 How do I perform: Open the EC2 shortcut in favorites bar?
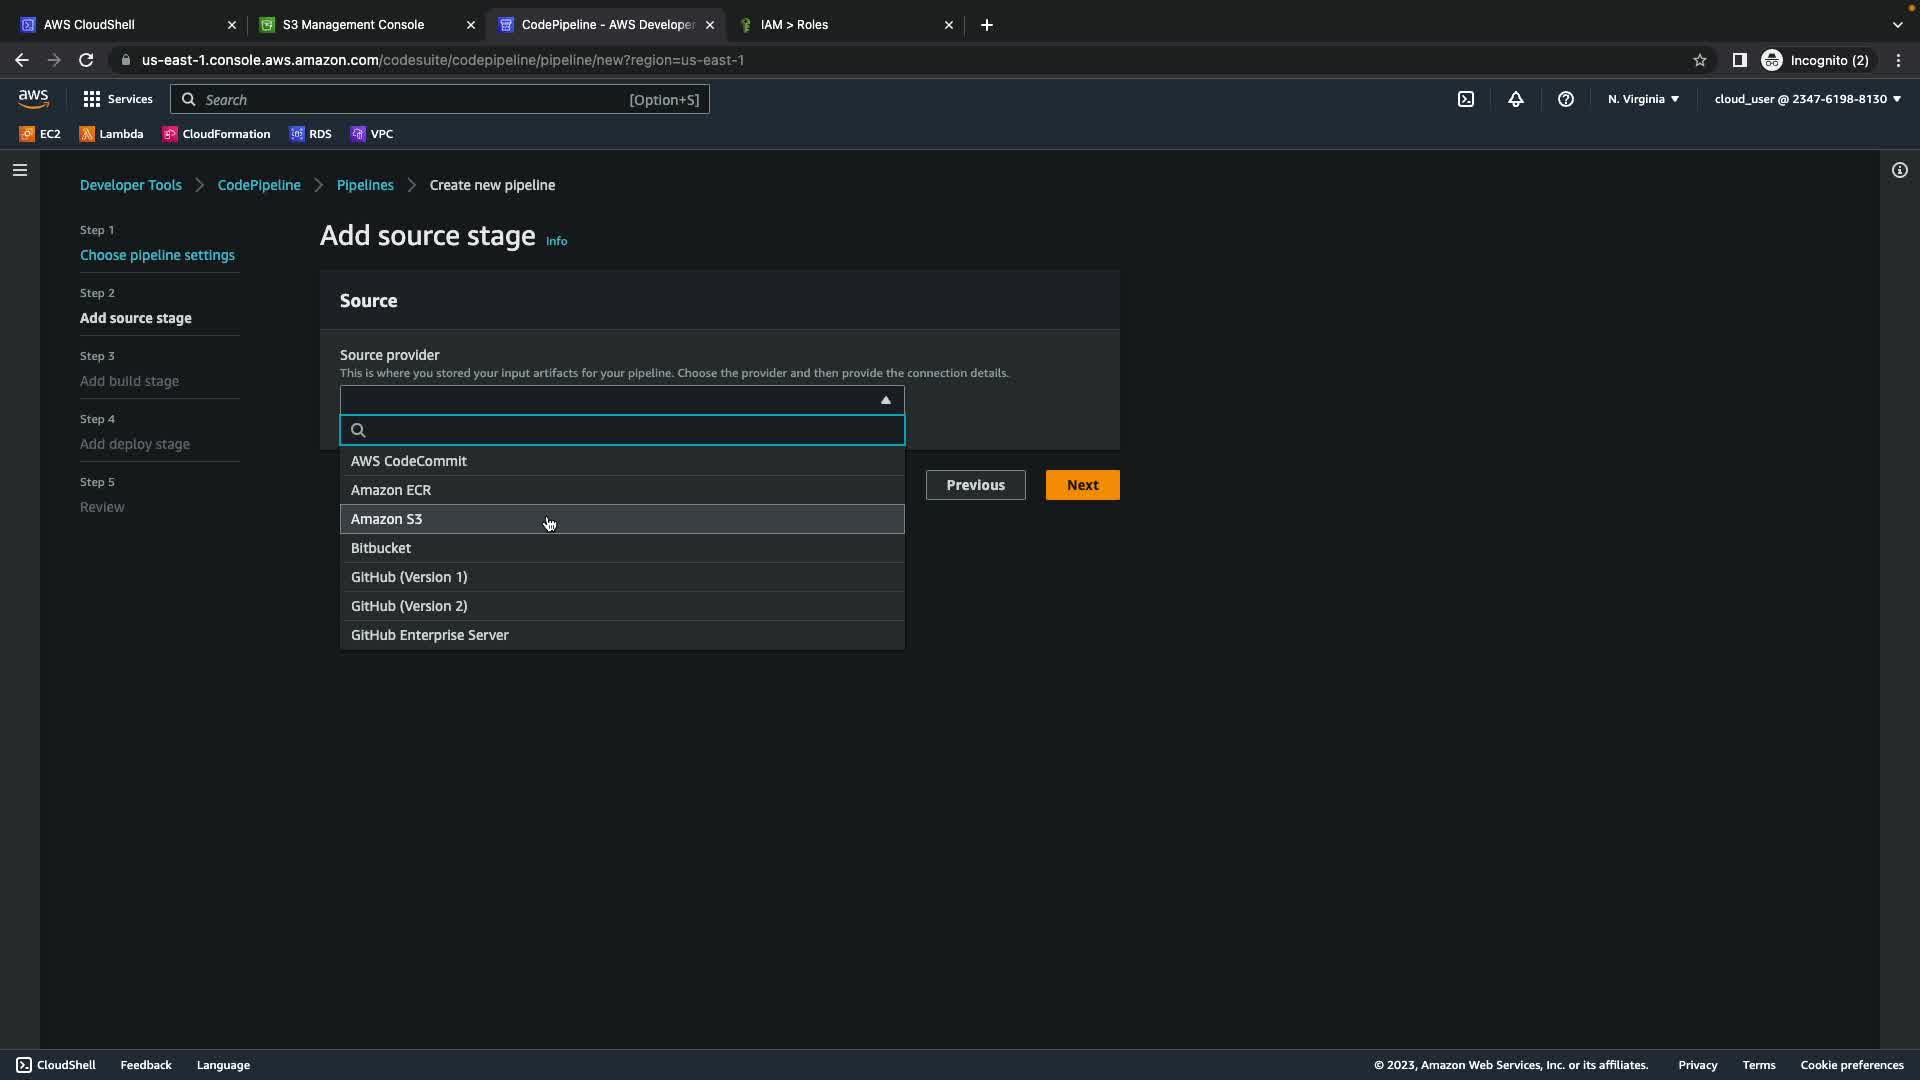click(40, 134)
